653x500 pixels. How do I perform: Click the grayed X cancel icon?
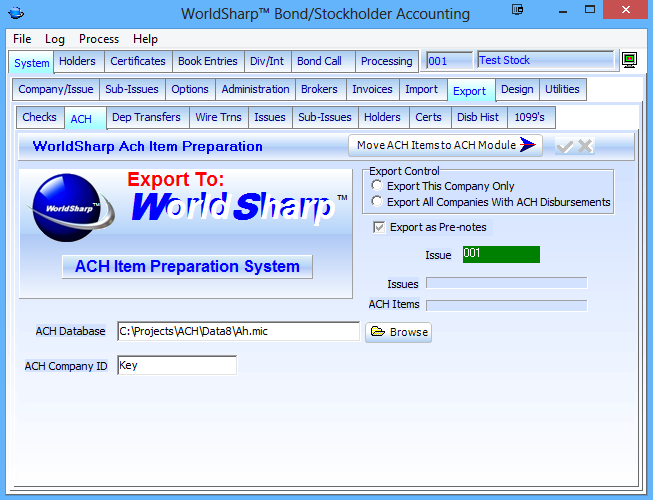(x=585, y=146)
